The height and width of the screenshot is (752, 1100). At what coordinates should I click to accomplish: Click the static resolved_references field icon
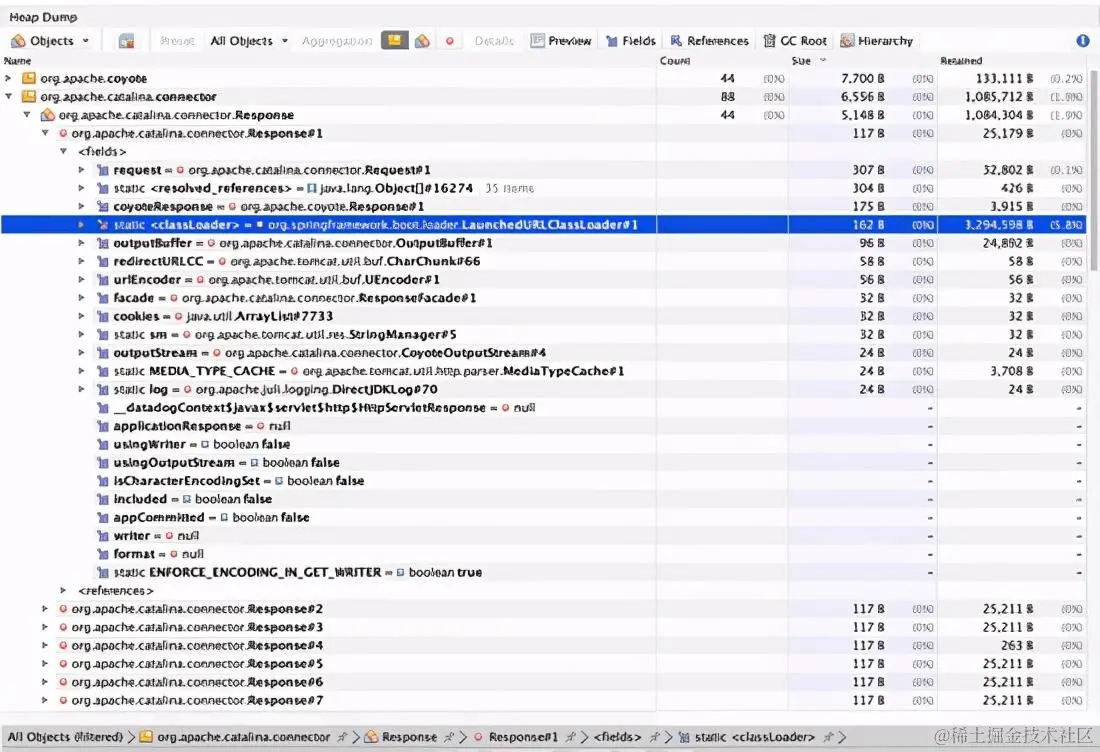click(x=102, y=188)
